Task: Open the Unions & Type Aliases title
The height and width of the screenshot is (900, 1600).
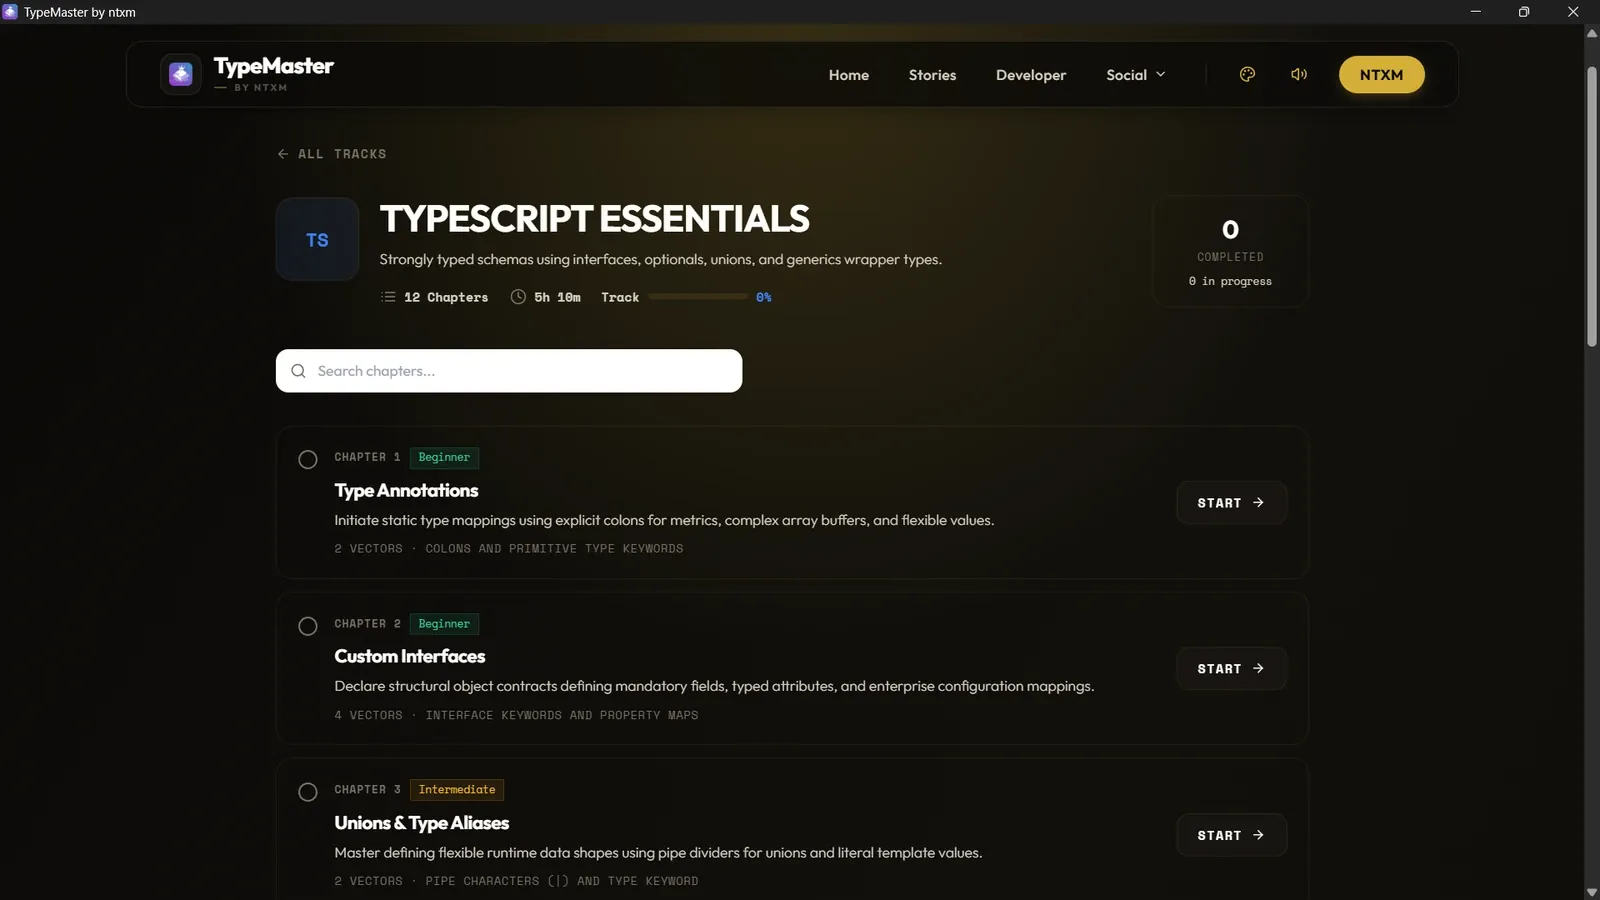Action: 422,823
